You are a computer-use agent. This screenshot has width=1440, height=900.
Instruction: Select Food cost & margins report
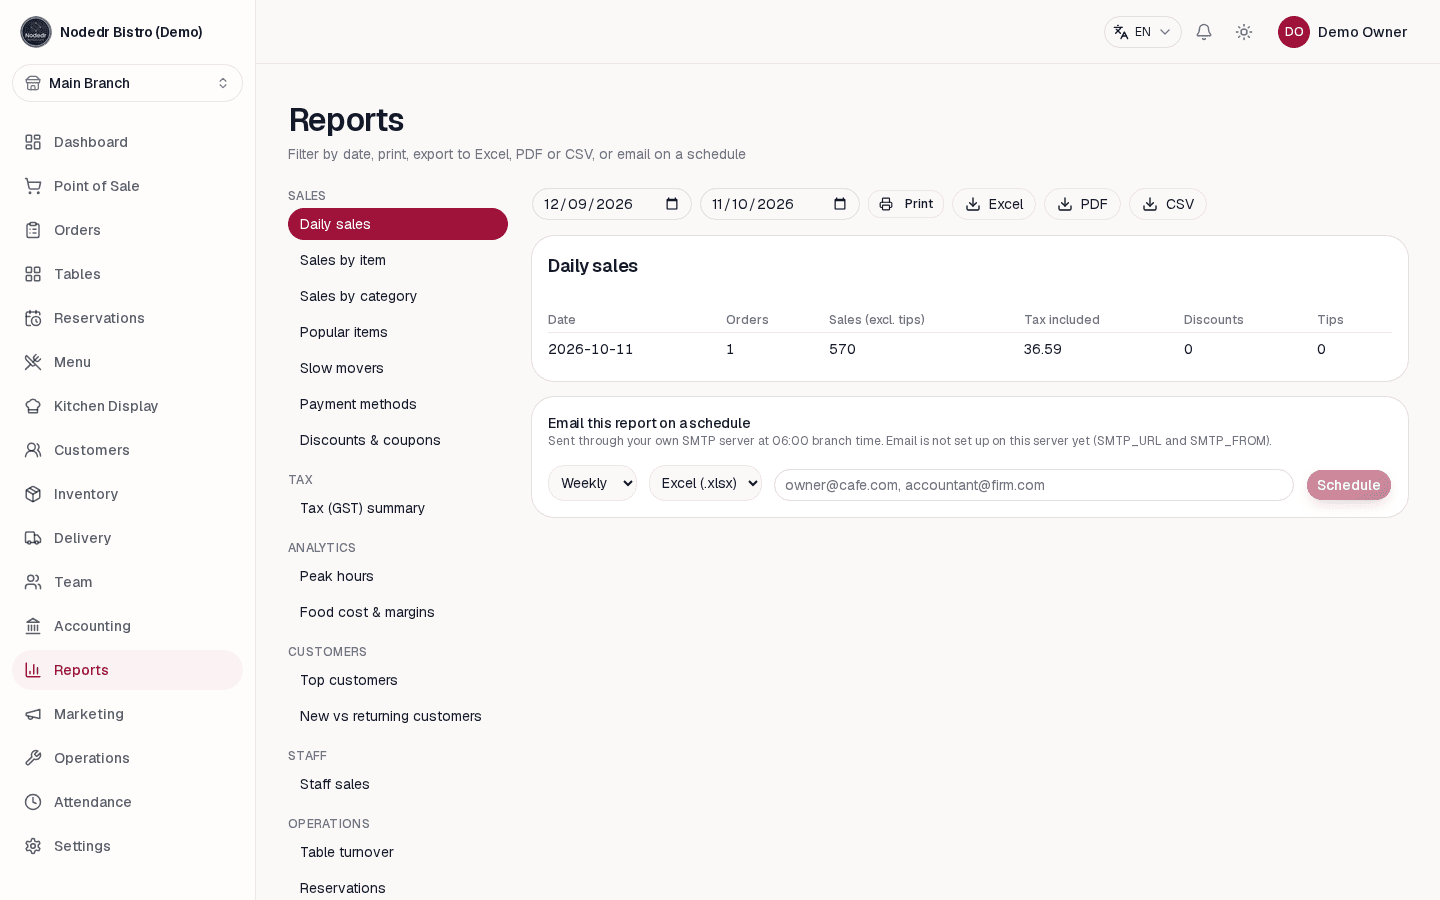pyautogui.click(x=398, y=612)
